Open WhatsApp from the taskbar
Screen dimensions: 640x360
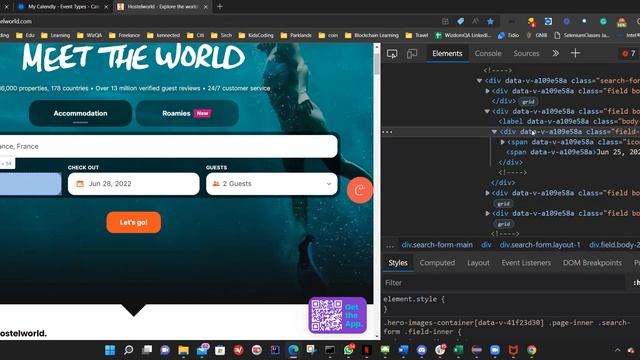pos(349,350)
